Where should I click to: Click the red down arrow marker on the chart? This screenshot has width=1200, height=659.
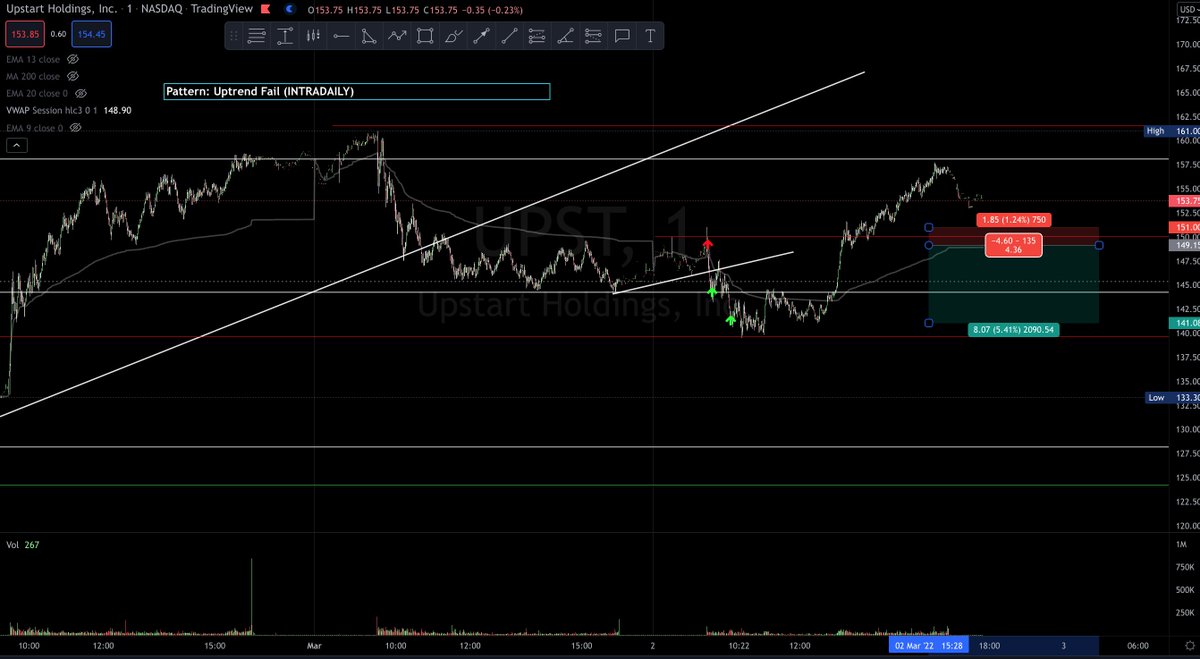(708, 244)
